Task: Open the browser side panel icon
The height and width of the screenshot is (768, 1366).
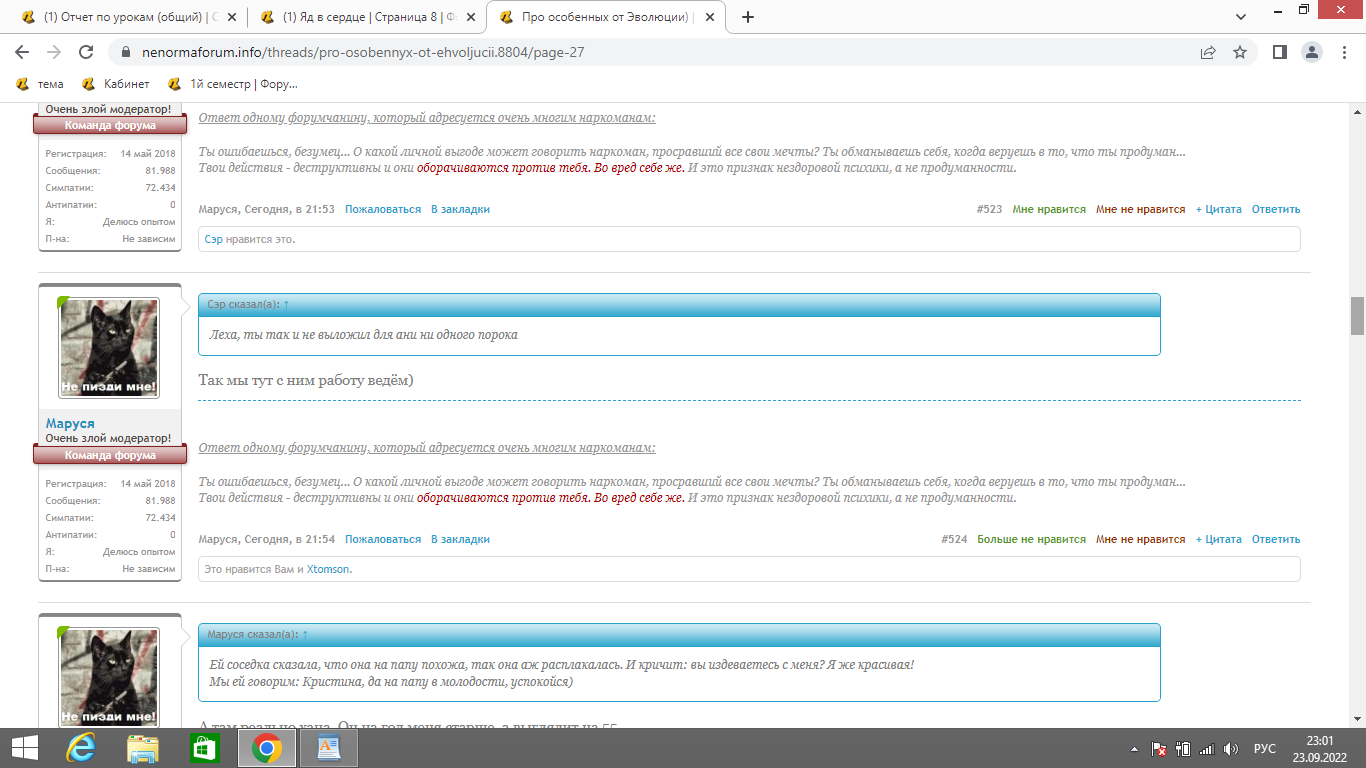Action: coord(1279,52)
